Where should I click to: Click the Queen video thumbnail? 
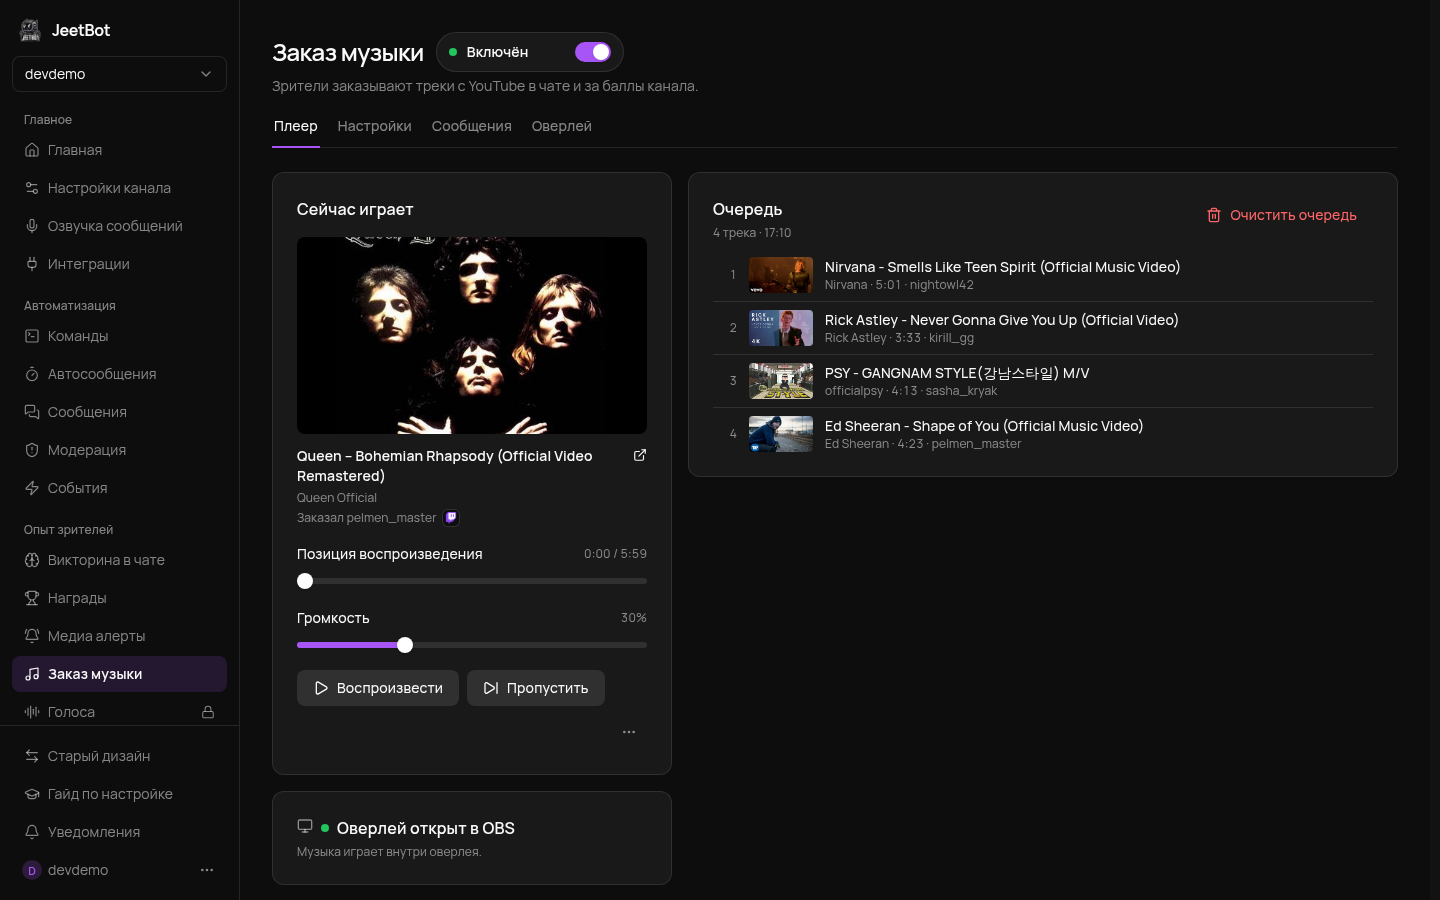pyautogui.click(x=472, y=335)
